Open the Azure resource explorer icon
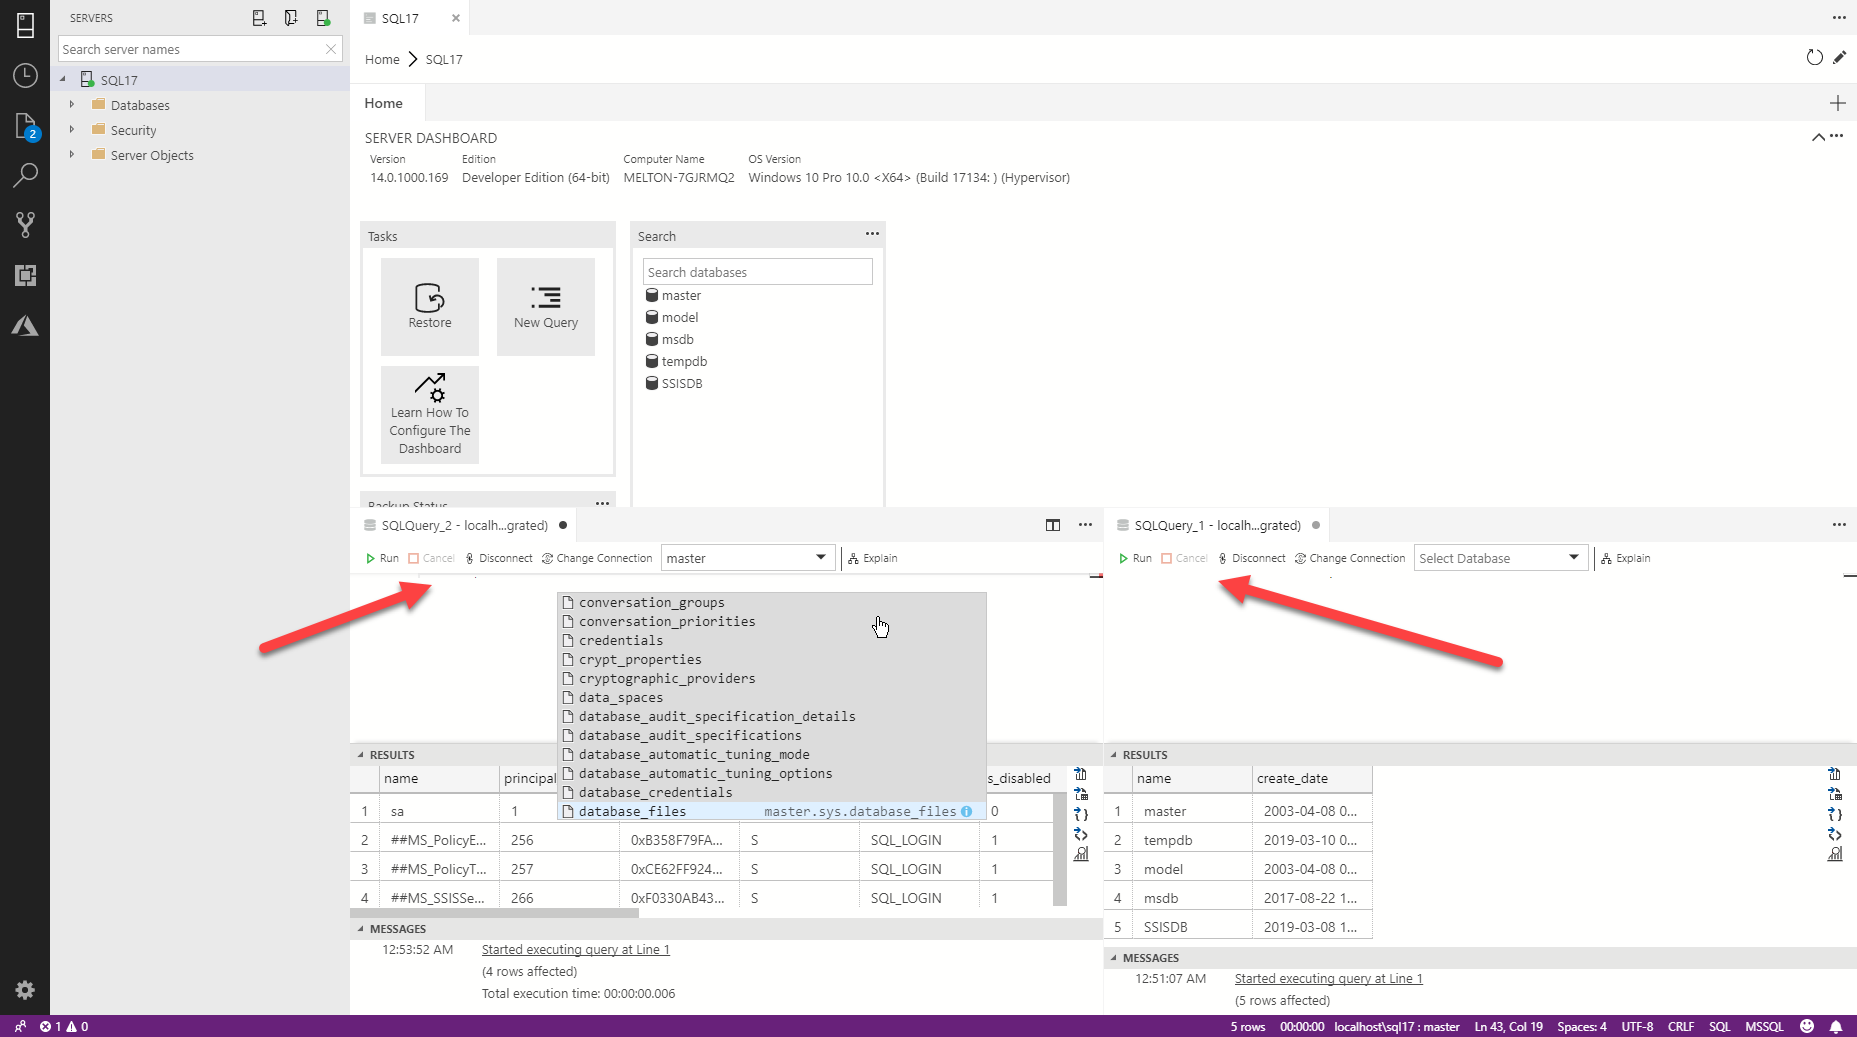Screen dimensions: 1857x1037 [25, 326]
